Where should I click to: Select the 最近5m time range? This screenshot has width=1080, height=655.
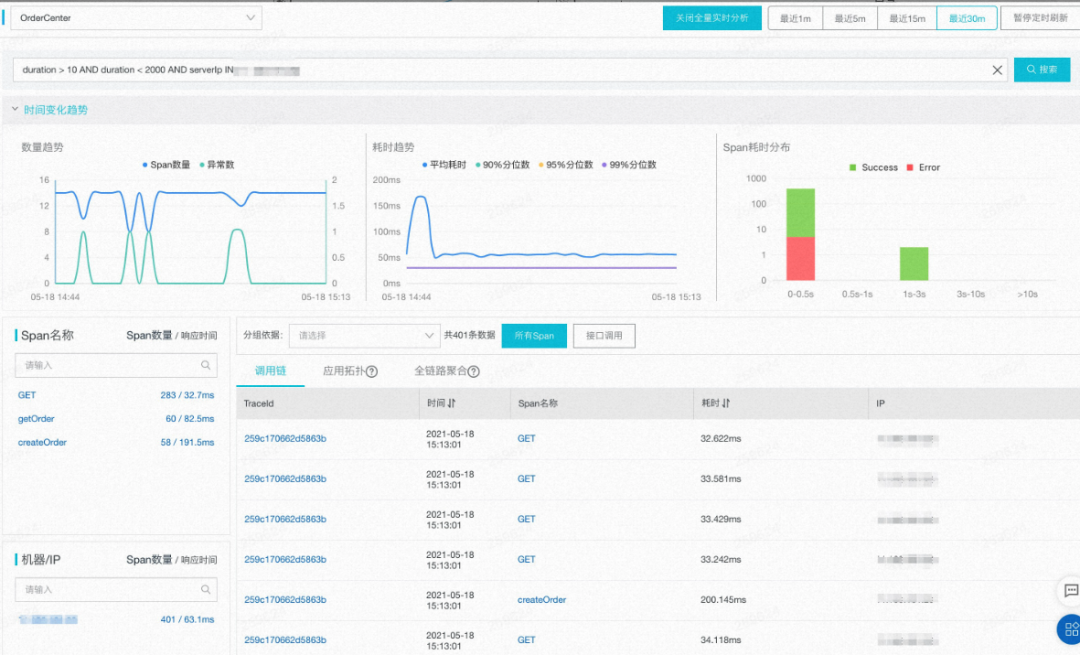[850, 19]
